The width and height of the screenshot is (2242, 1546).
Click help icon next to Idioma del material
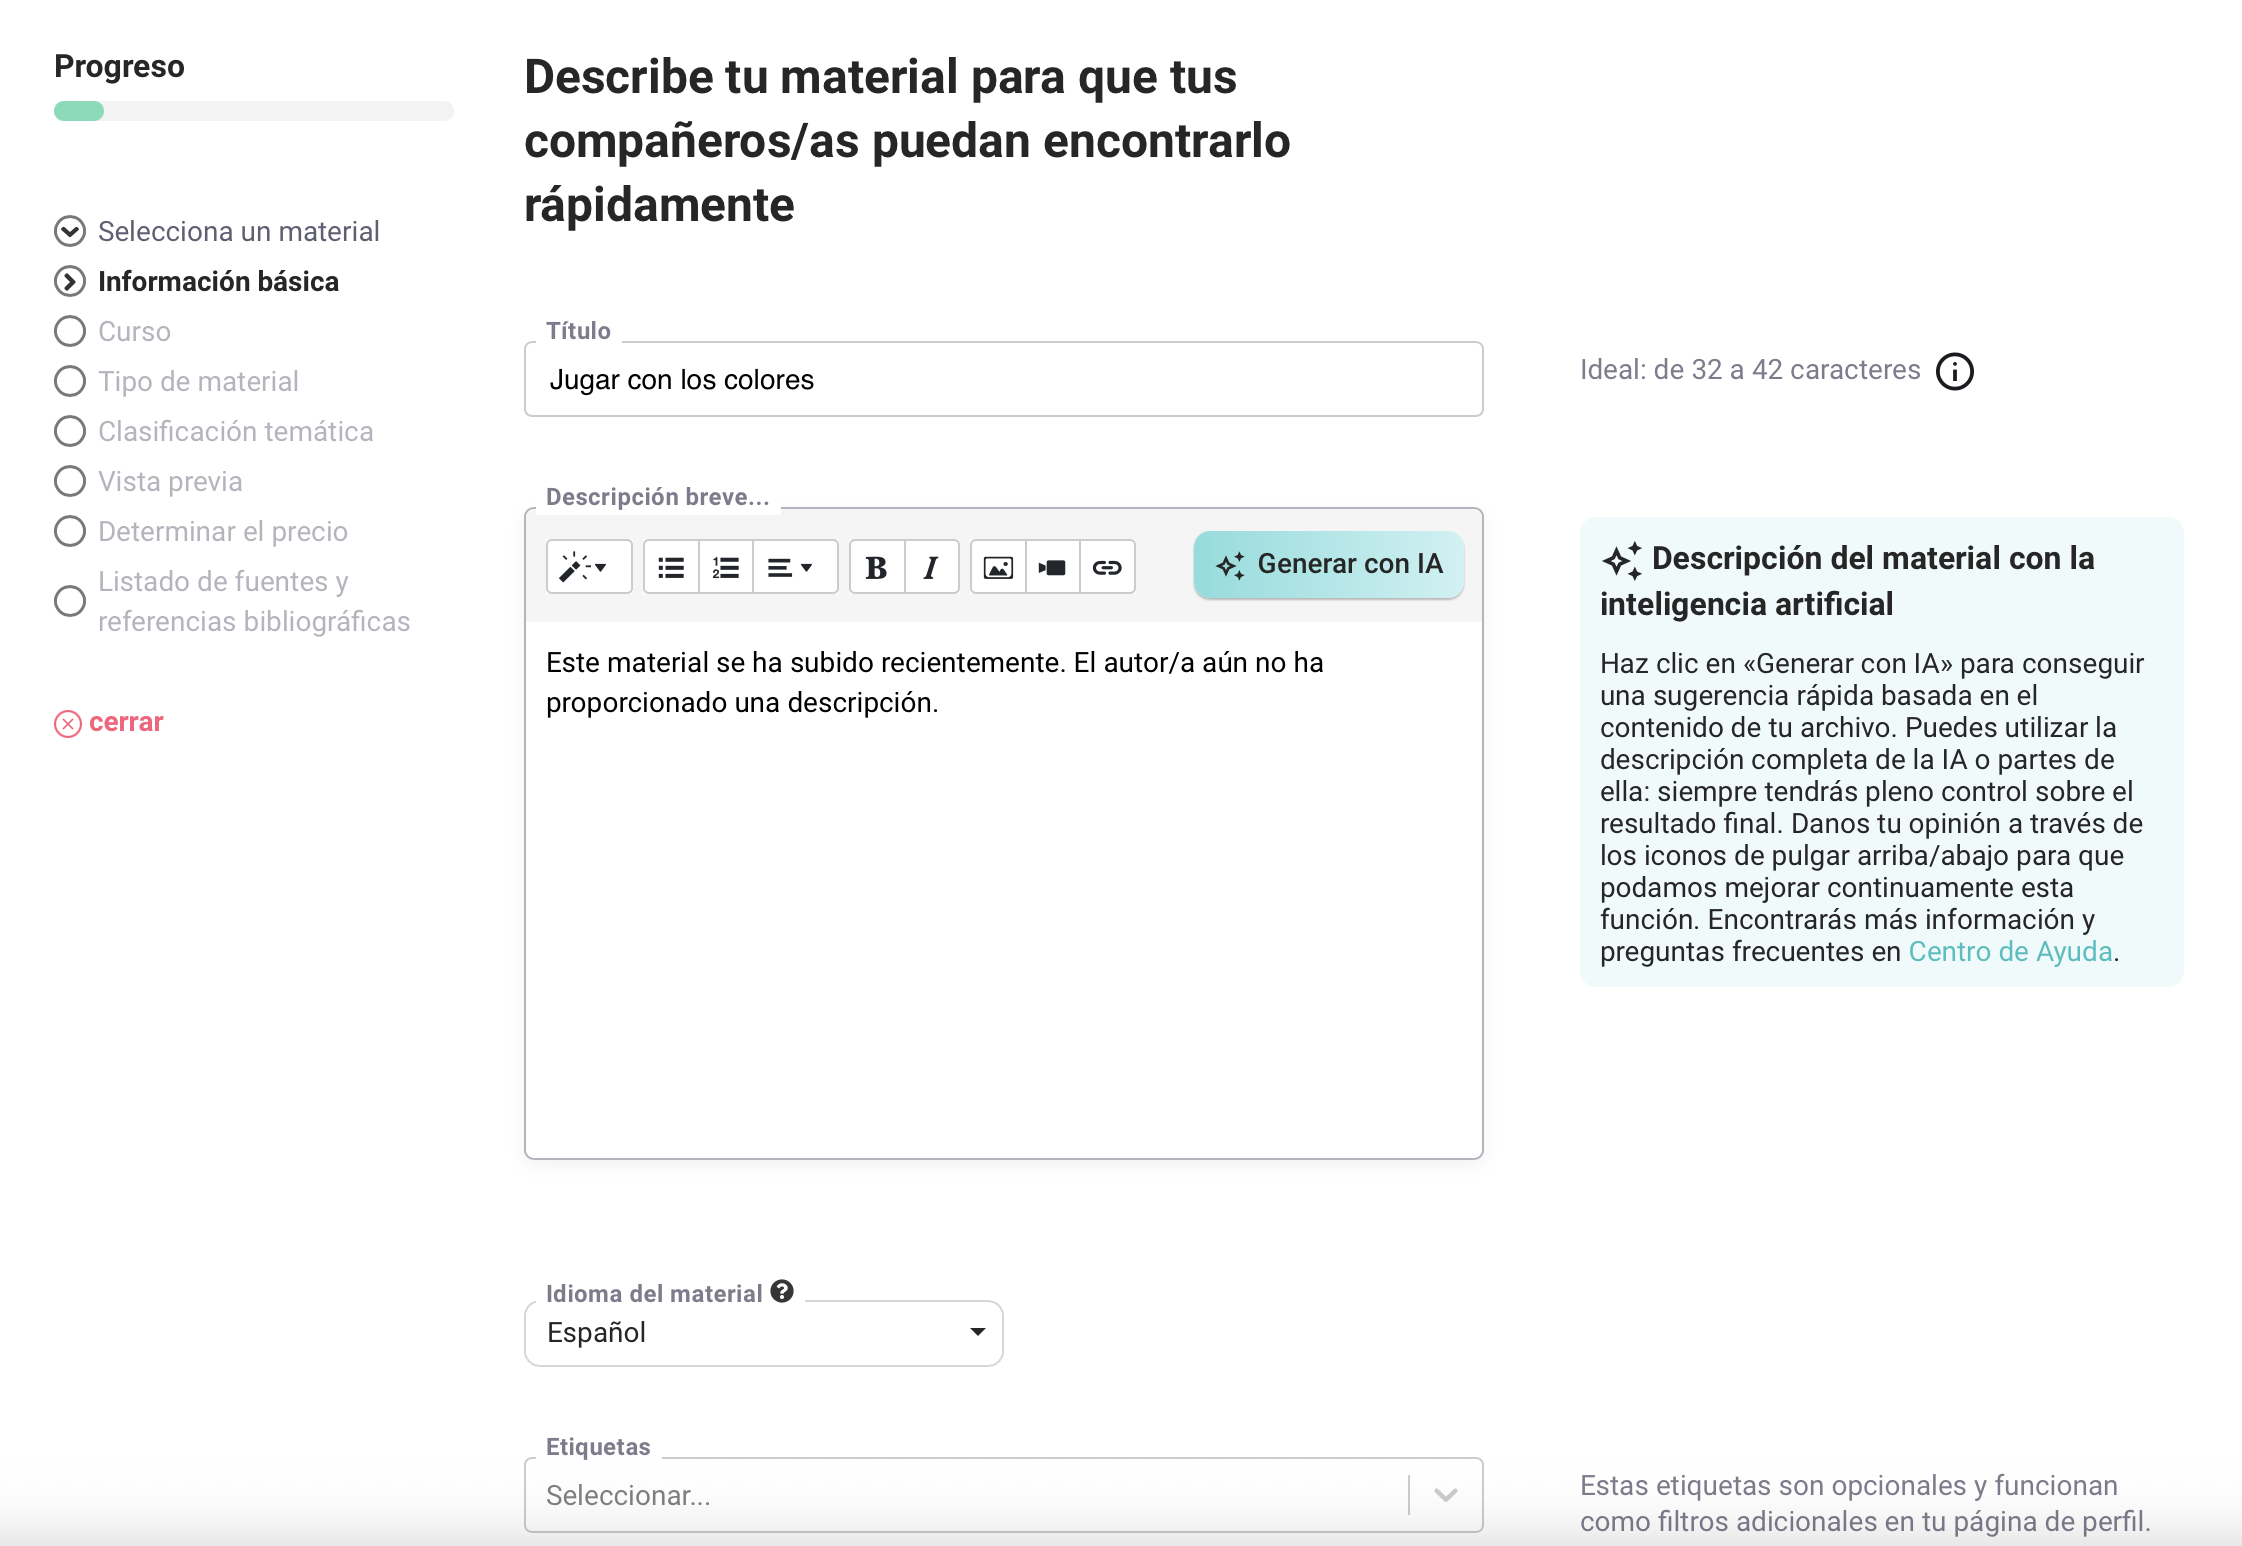tap(782, 1292)
